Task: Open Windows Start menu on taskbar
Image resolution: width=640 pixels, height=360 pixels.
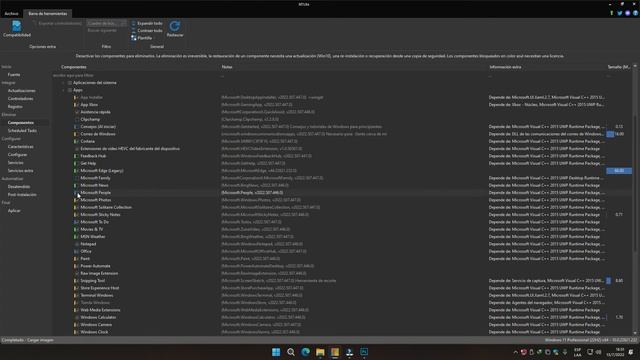Action: pyautogui.click(x=276, y=352)
